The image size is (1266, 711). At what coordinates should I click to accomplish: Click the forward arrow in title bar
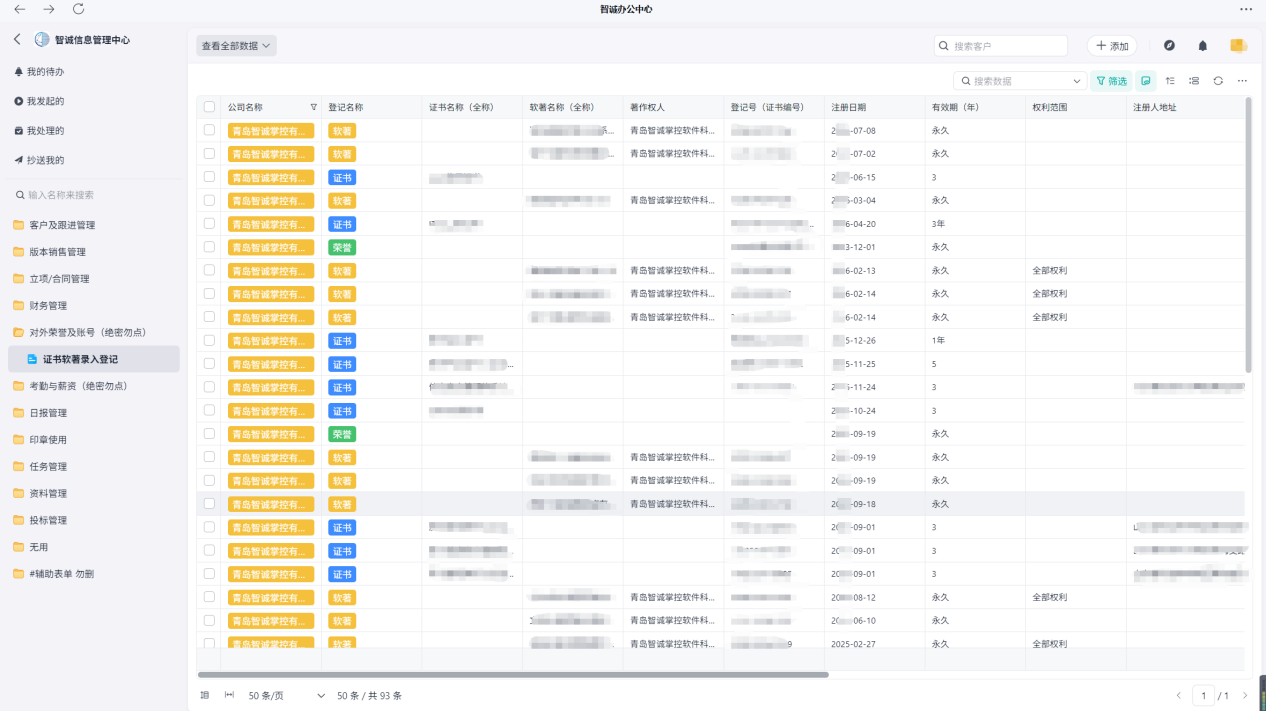pyautogui.click(x=49, y=9)
